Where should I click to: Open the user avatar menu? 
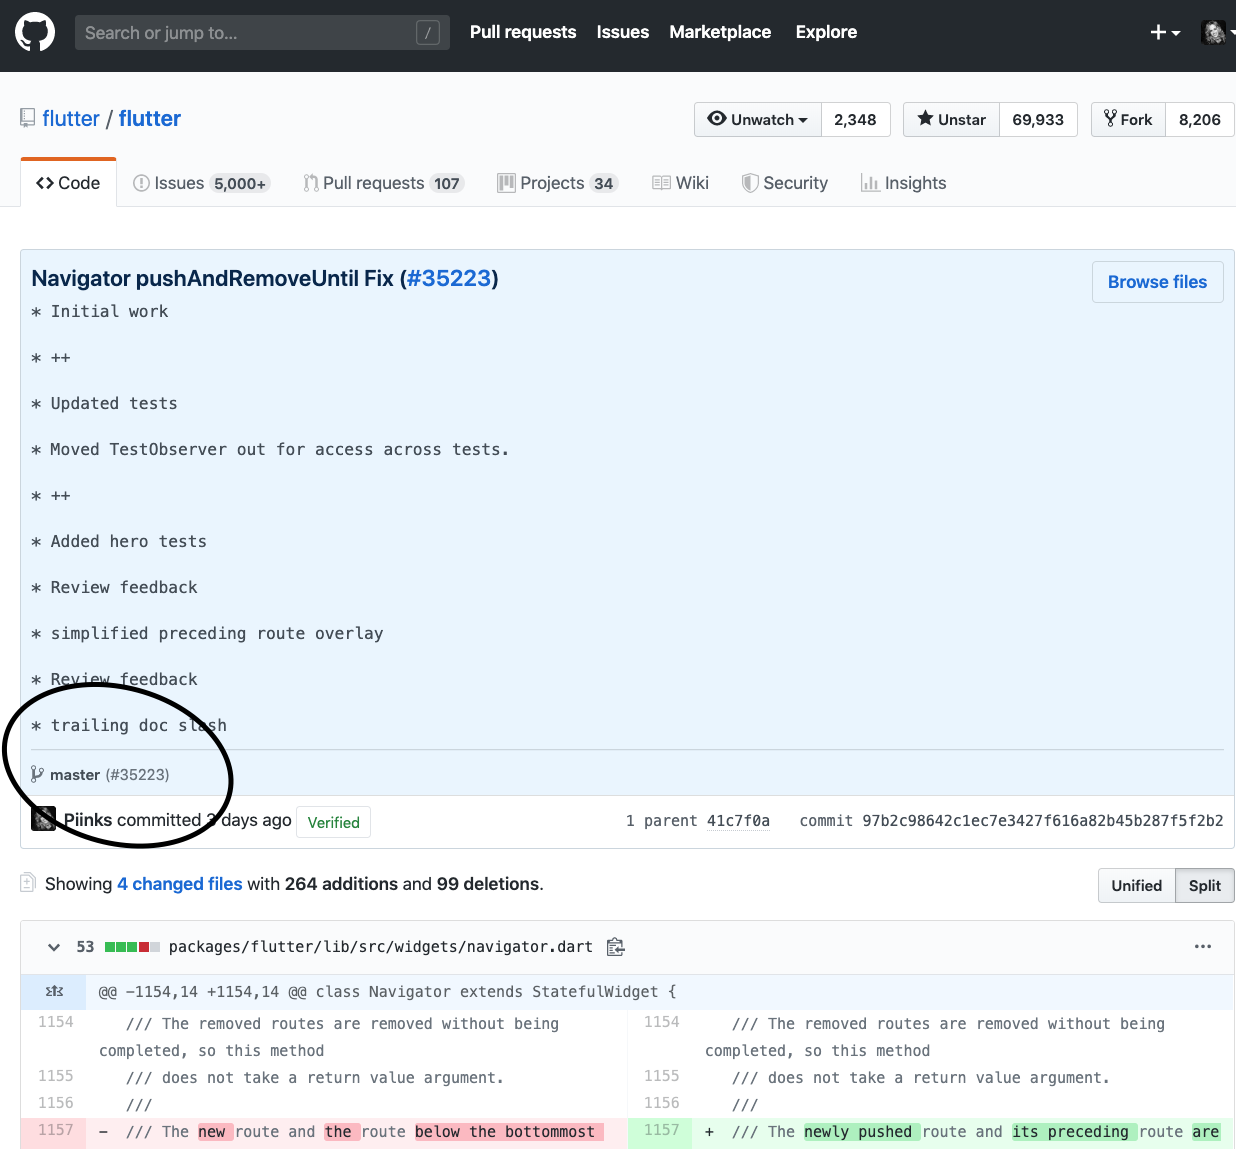pos(1216,33)
